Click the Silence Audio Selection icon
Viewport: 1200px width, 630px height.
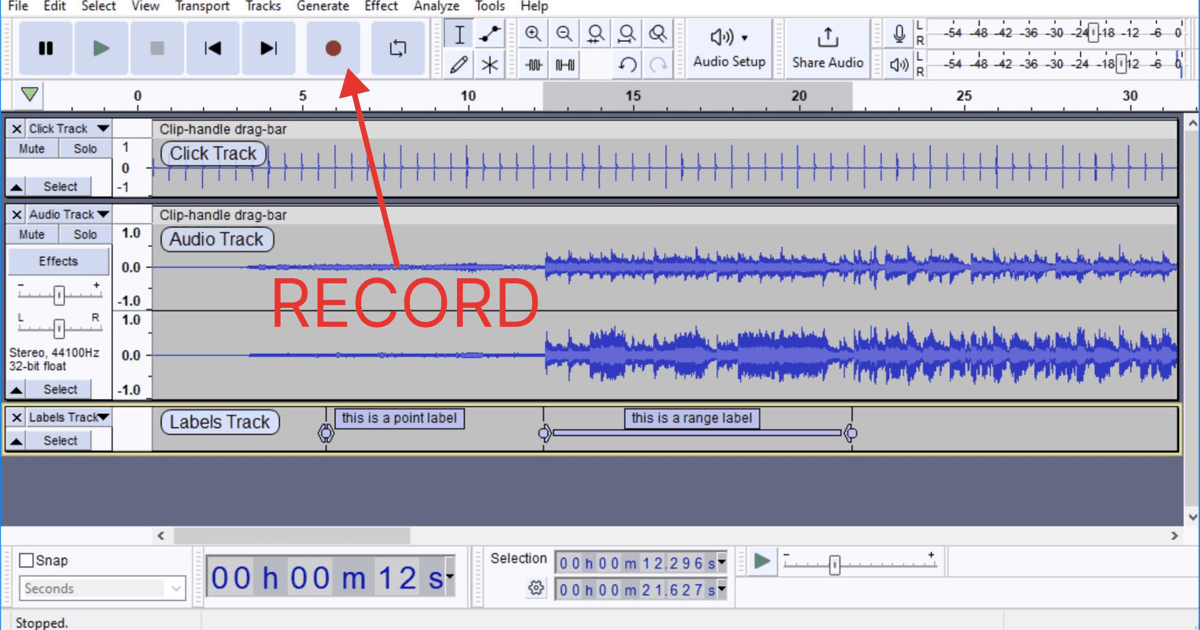tap(565, 64)
